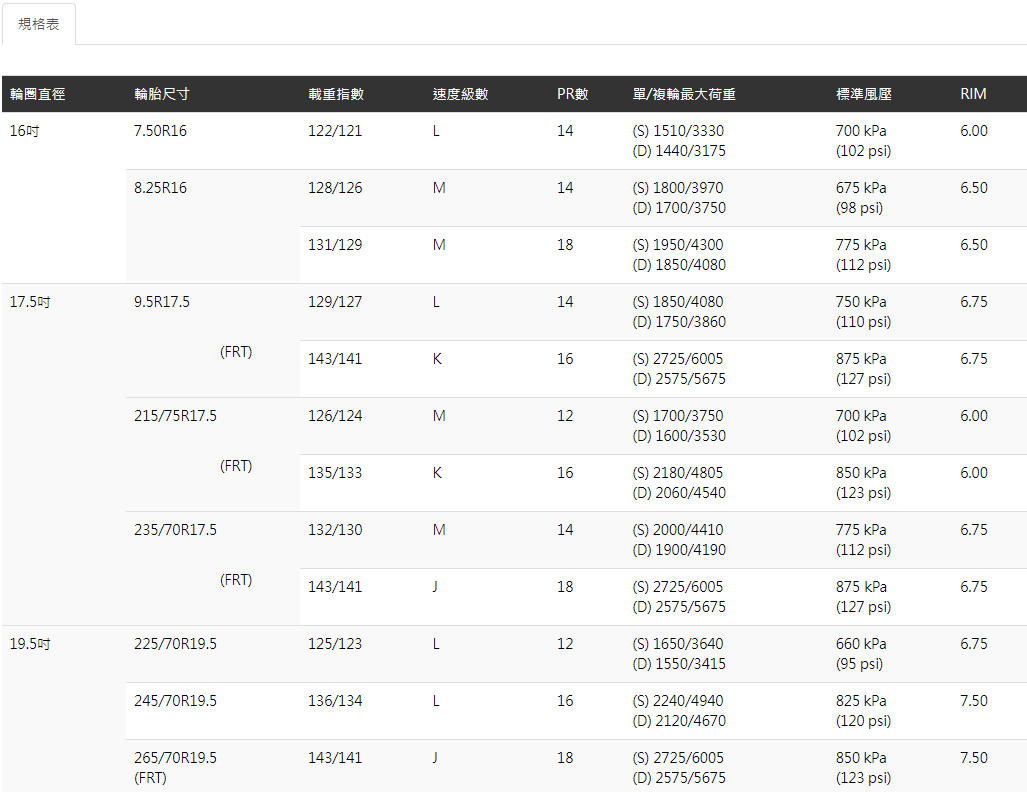
Task: Click the 215/75R17.5 tire size
Action: tap(175, 416)
